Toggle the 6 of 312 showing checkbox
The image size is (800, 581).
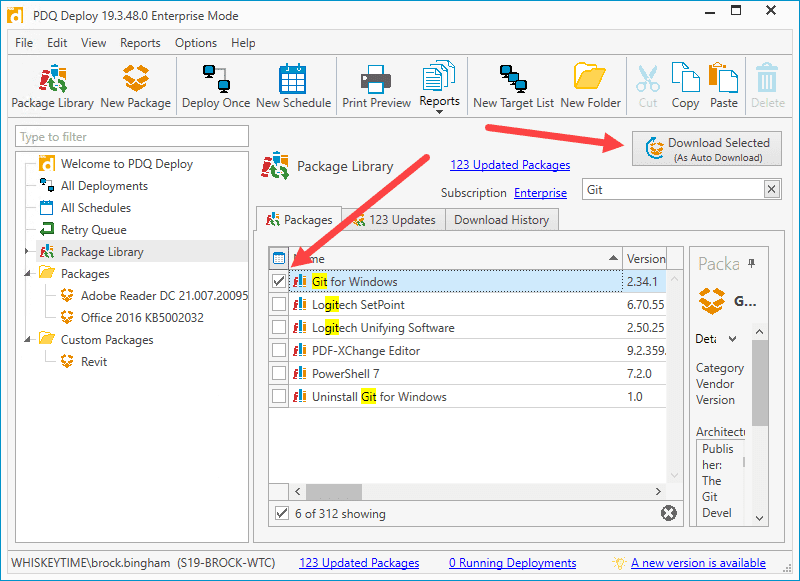[x=282, y=513]
